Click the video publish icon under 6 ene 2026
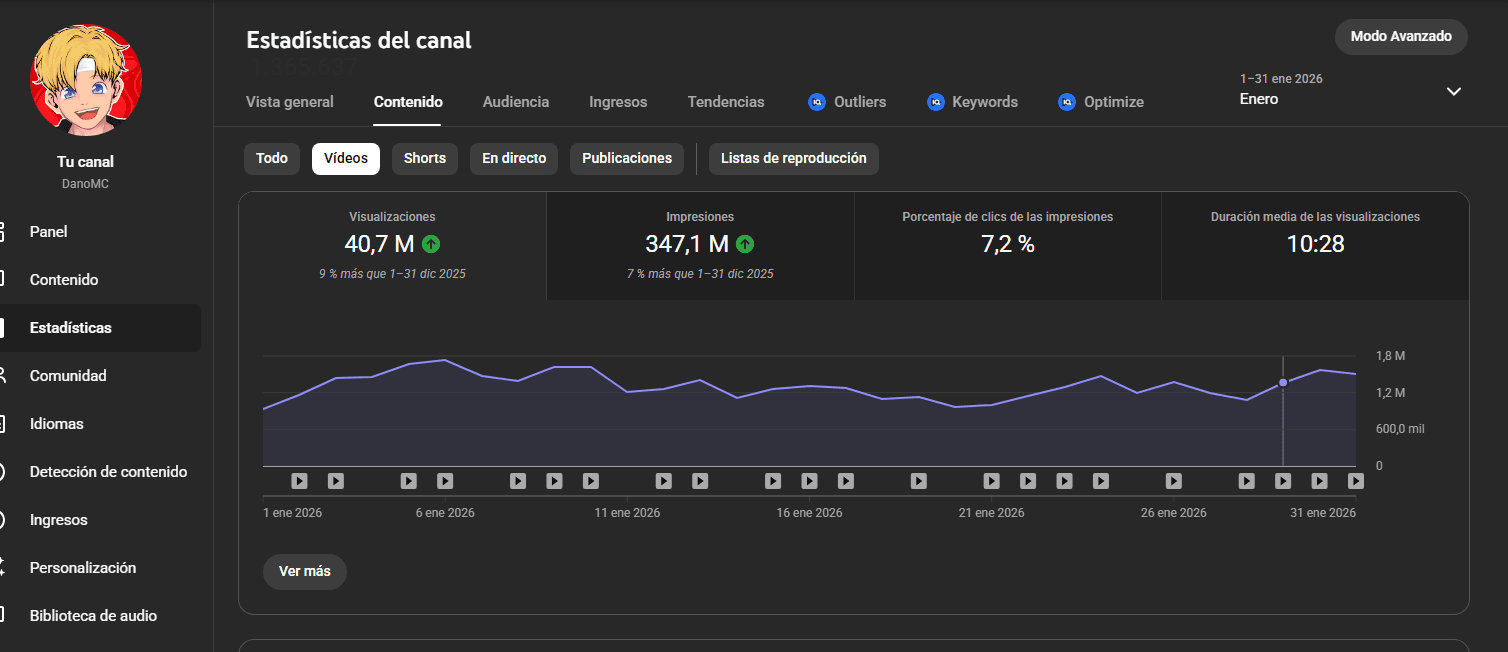This screenshot has width=1508, height=652. coord(445,481)
